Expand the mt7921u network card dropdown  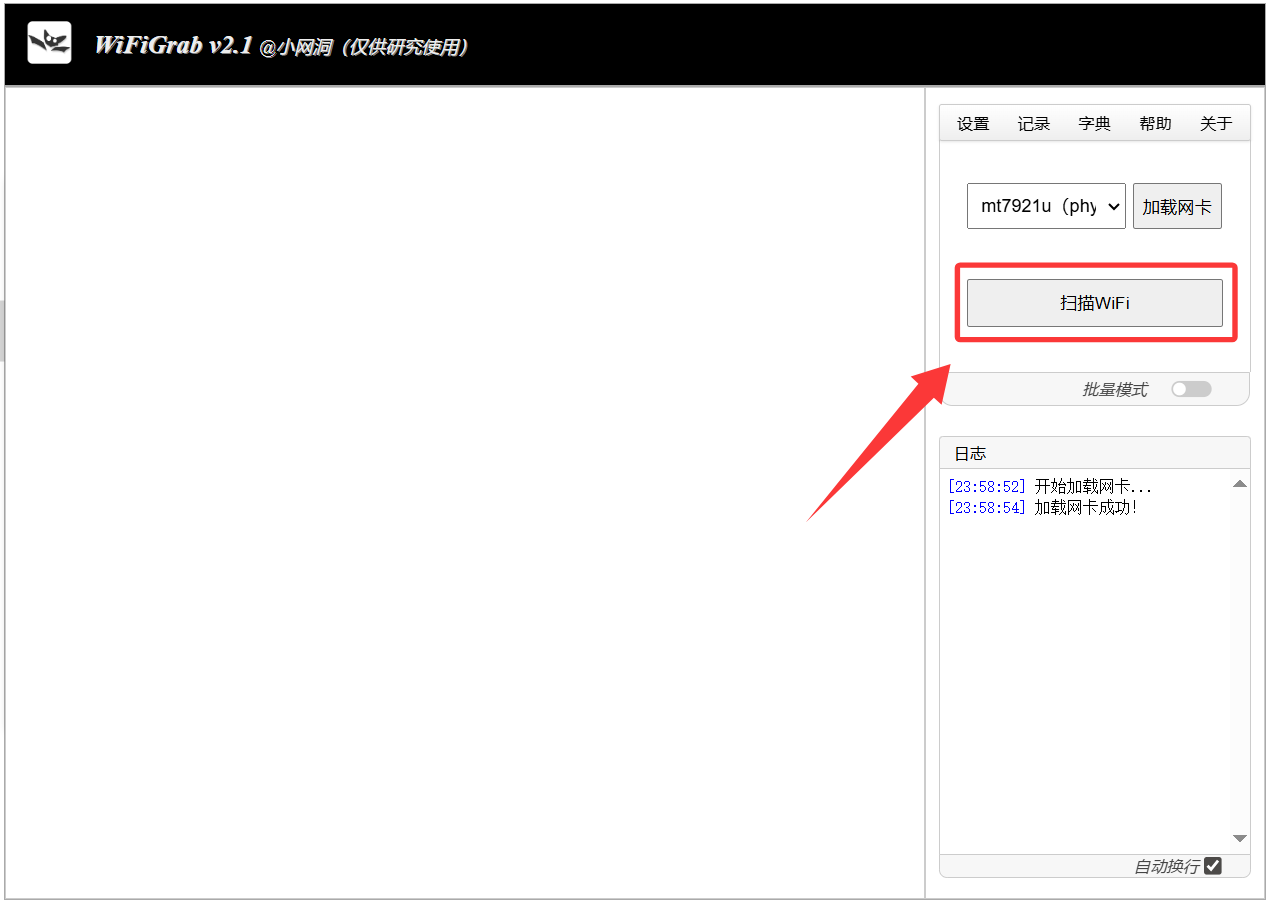pos(1046,206)
